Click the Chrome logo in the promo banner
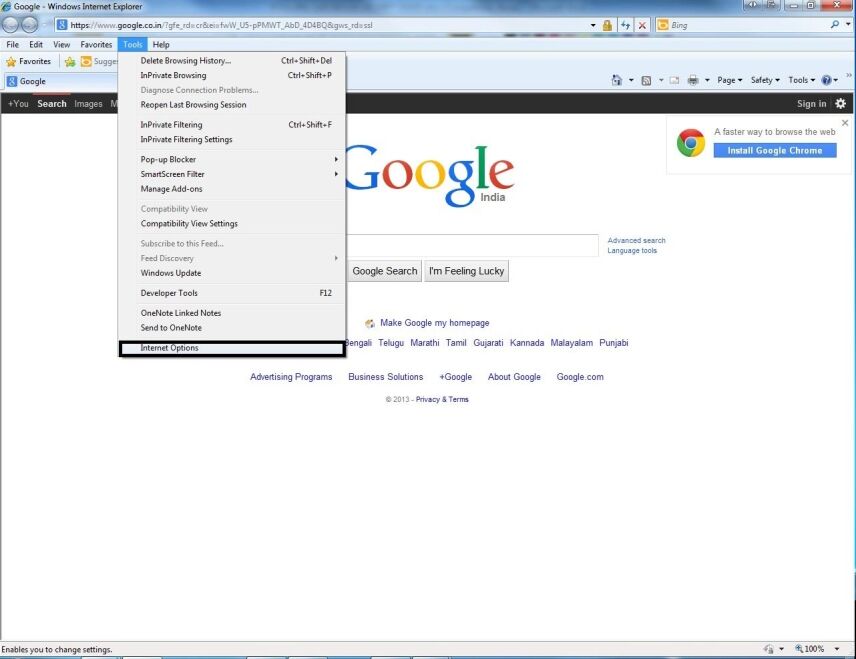This screenshot has height=659, width=856. [x=690, y=142]
